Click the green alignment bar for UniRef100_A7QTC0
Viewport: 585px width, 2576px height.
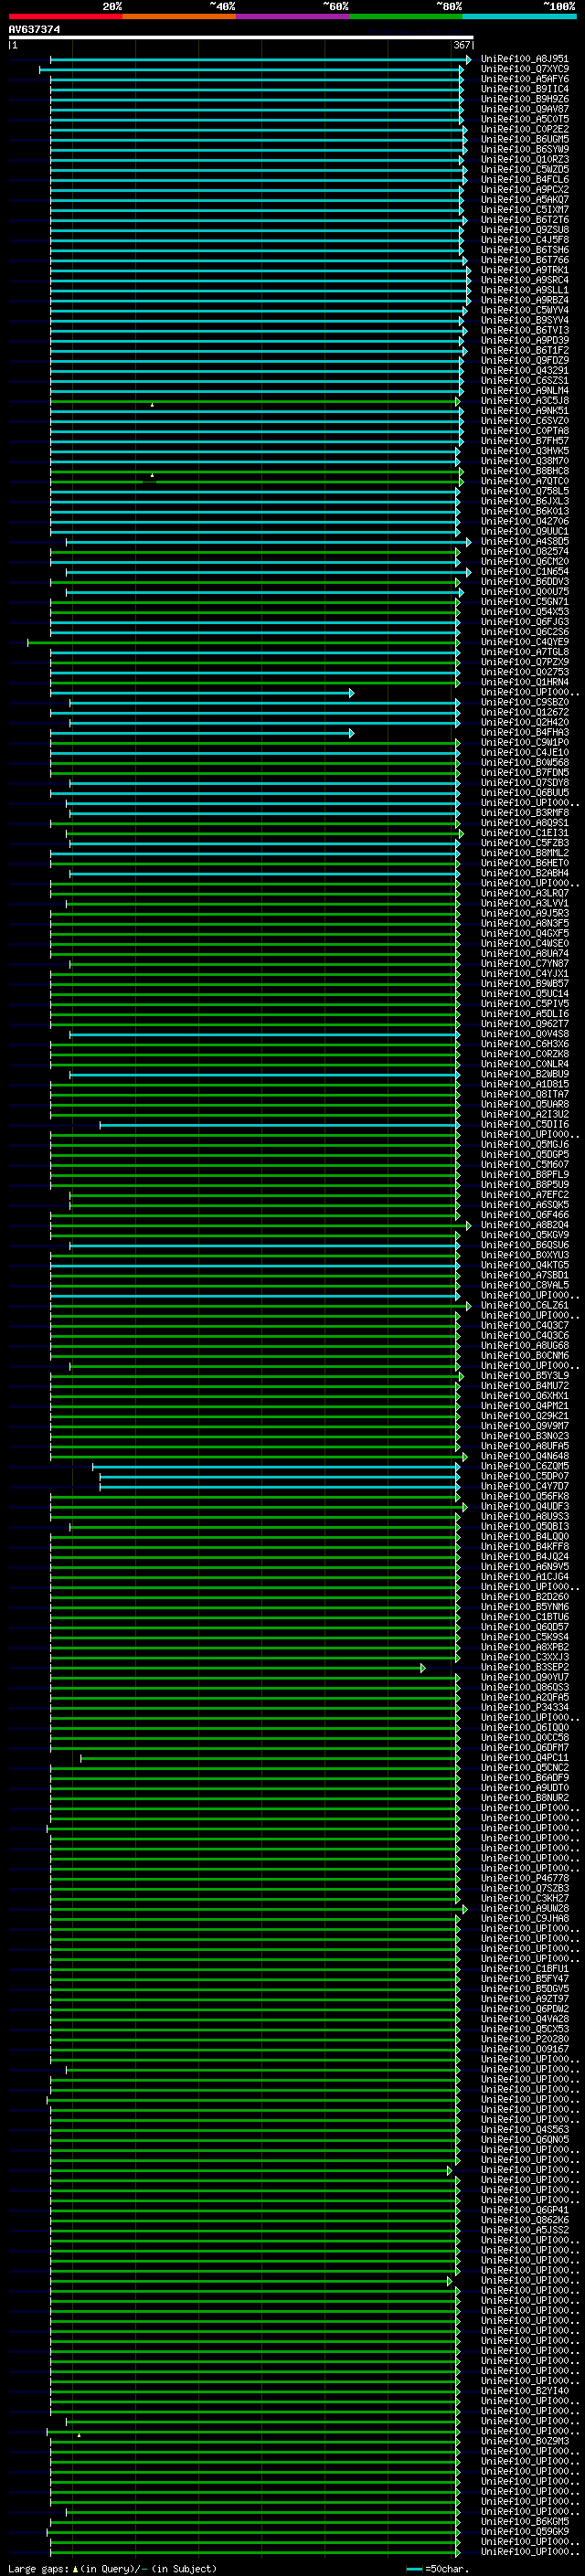256,481
